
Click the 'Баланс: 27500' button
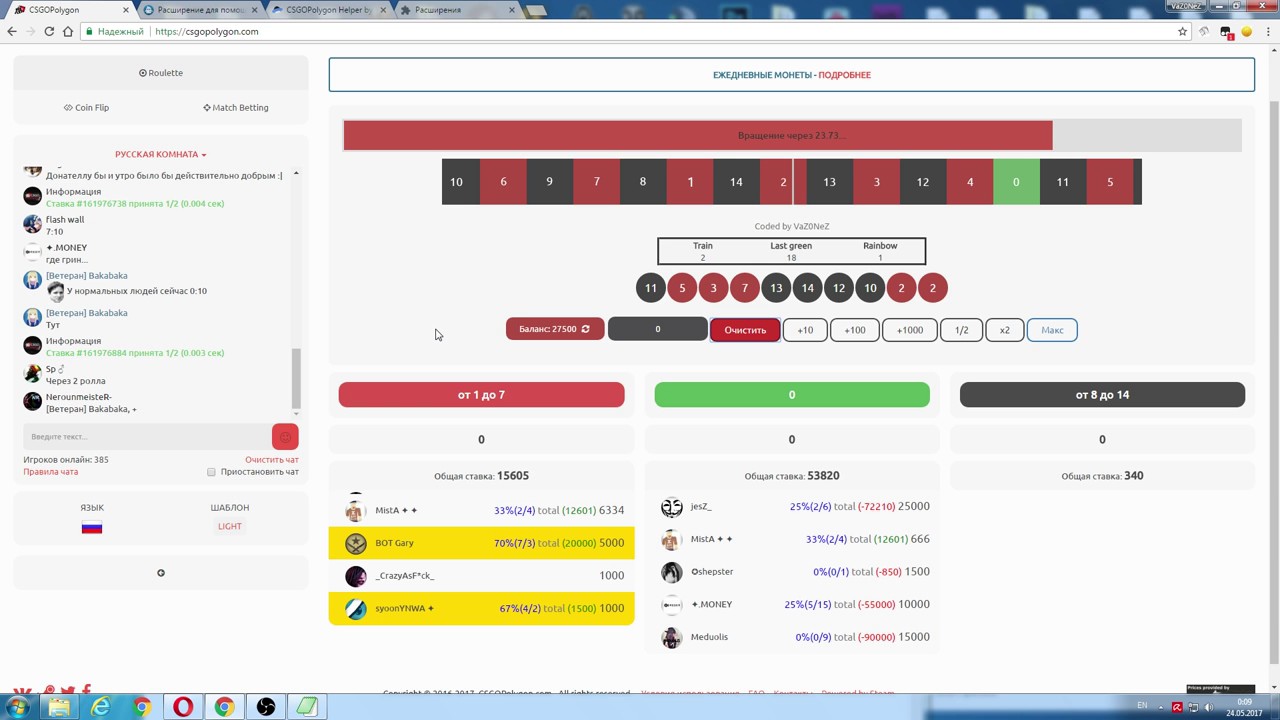[555, 329]
